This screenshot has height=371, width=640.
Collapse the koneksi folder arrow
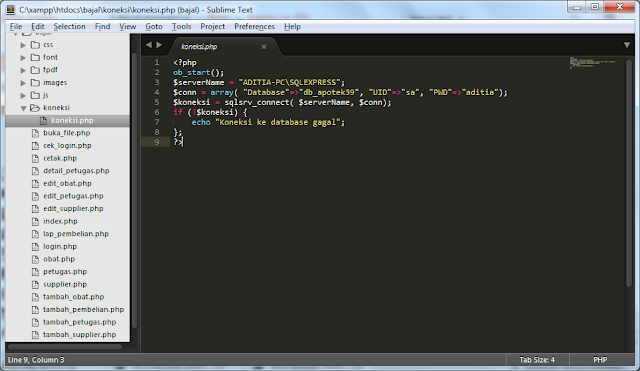[x=23, y=108]
